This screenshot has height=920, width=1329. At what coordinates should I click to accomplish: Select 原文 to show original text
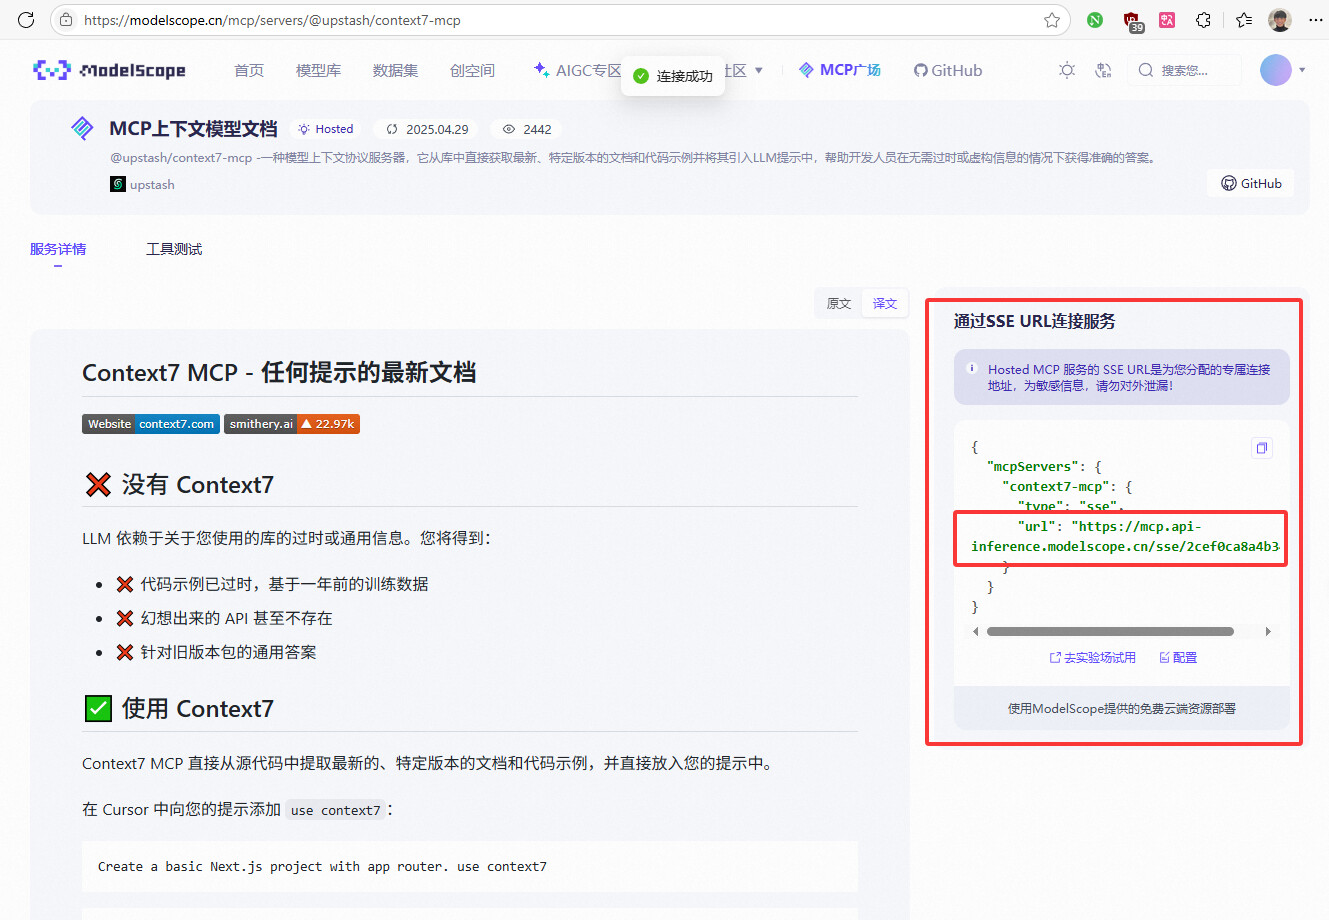[x=839, y=303]
